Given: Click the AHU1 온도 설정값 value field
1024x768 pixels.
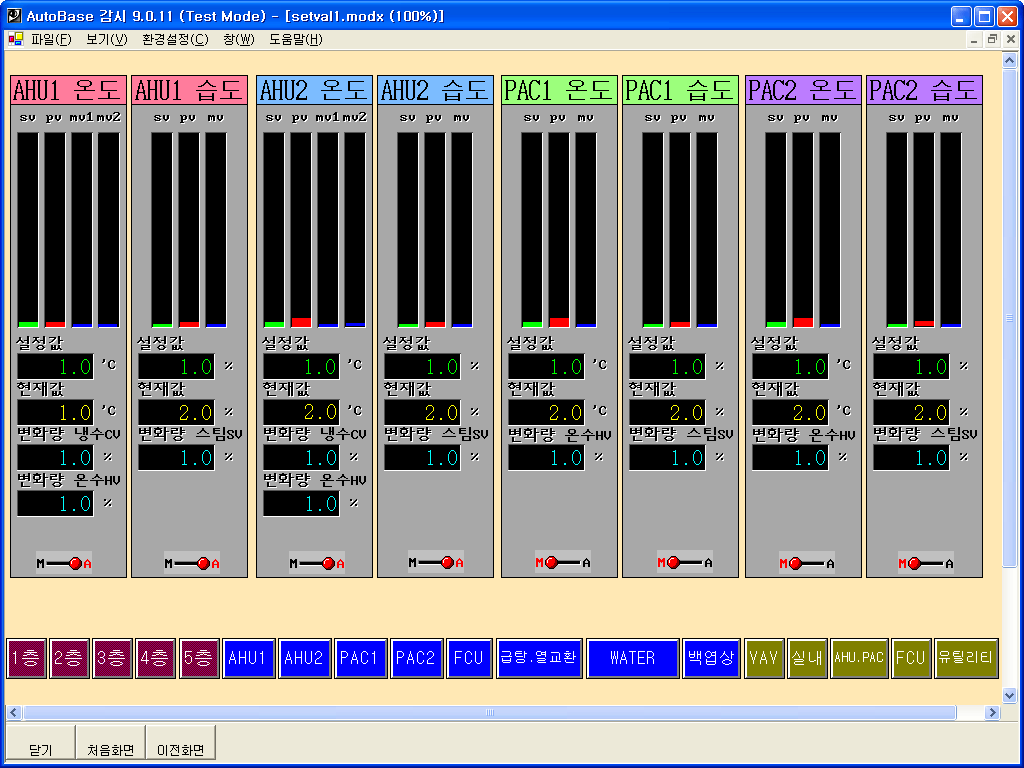Looking at the screenshot, I should click(x=55, y=366).
